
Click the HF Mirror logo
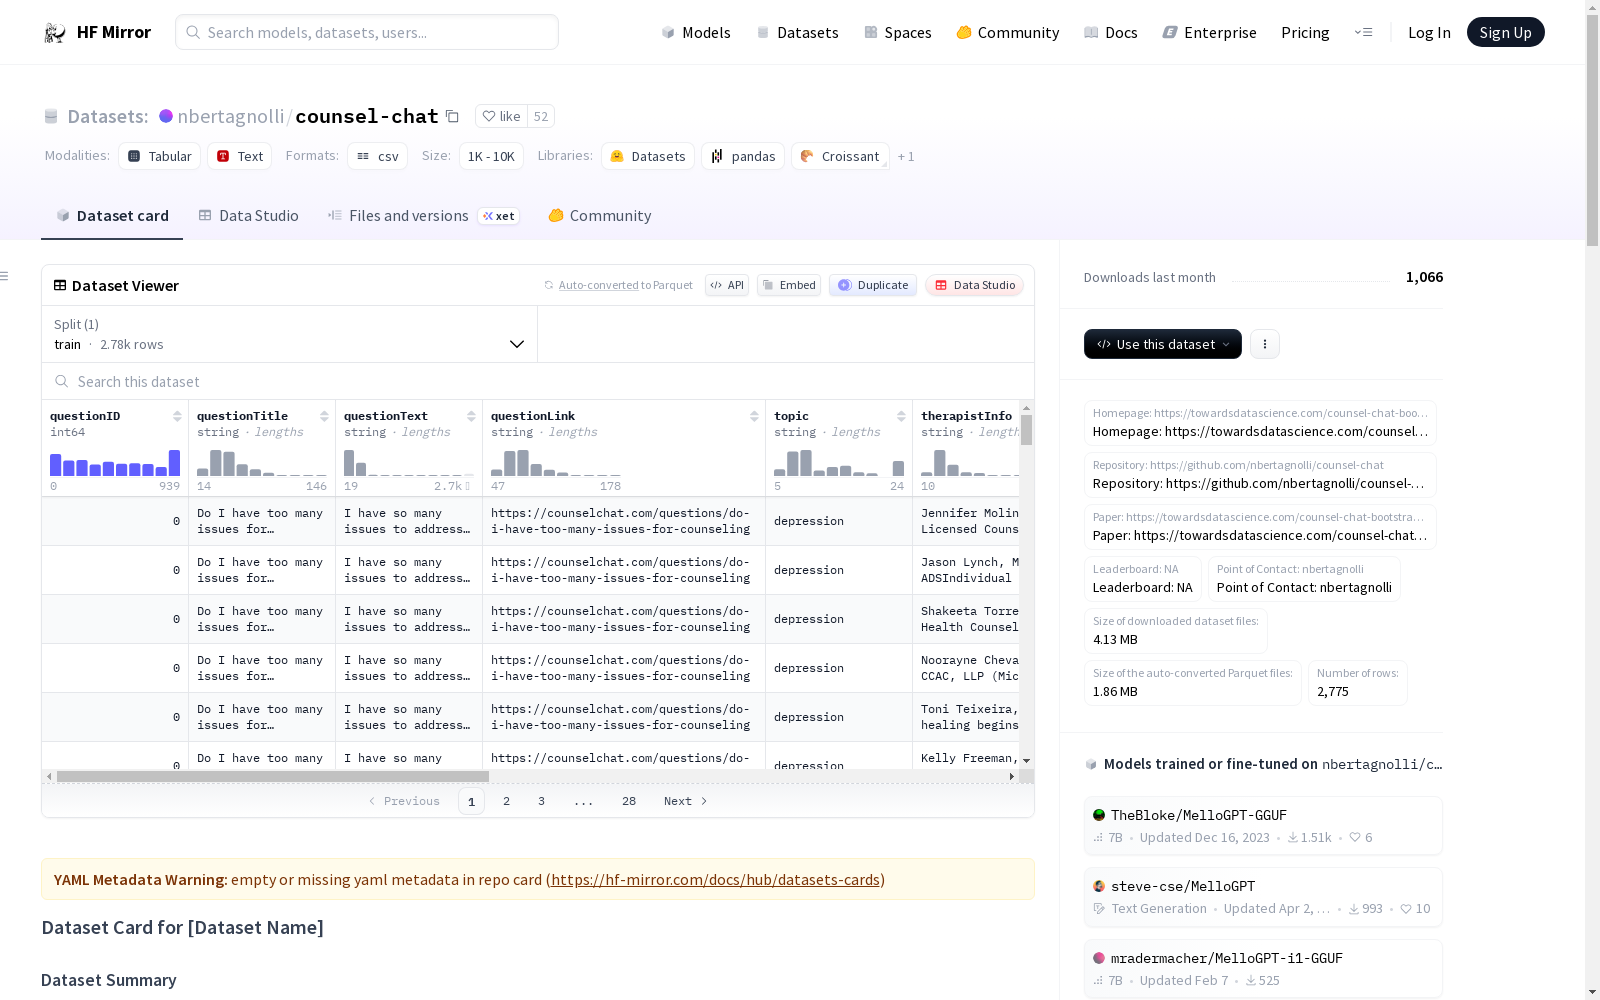[97, 32]
